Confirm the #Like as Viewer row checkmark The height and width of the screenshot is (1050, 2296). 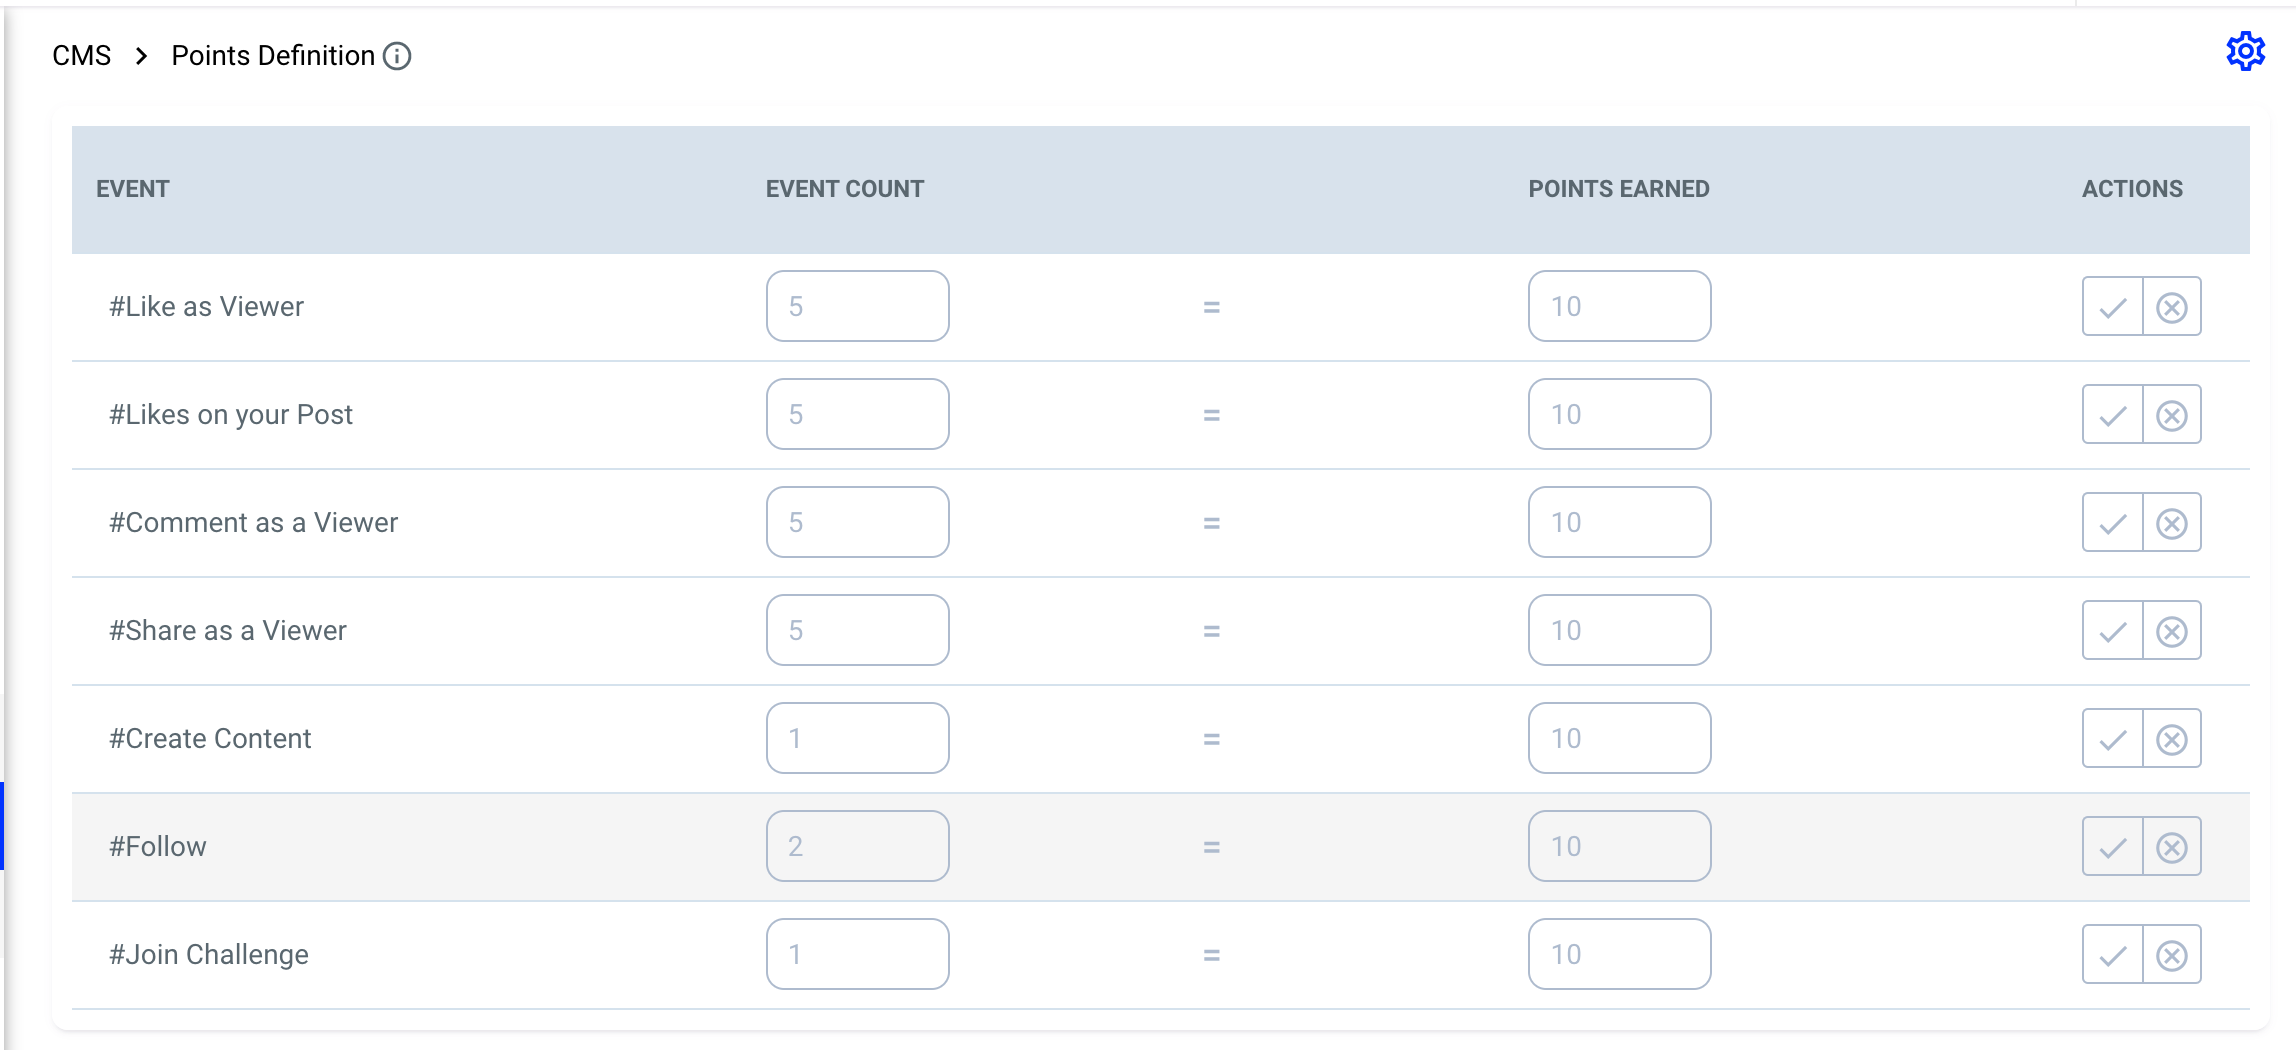[x=2112, y=307]
